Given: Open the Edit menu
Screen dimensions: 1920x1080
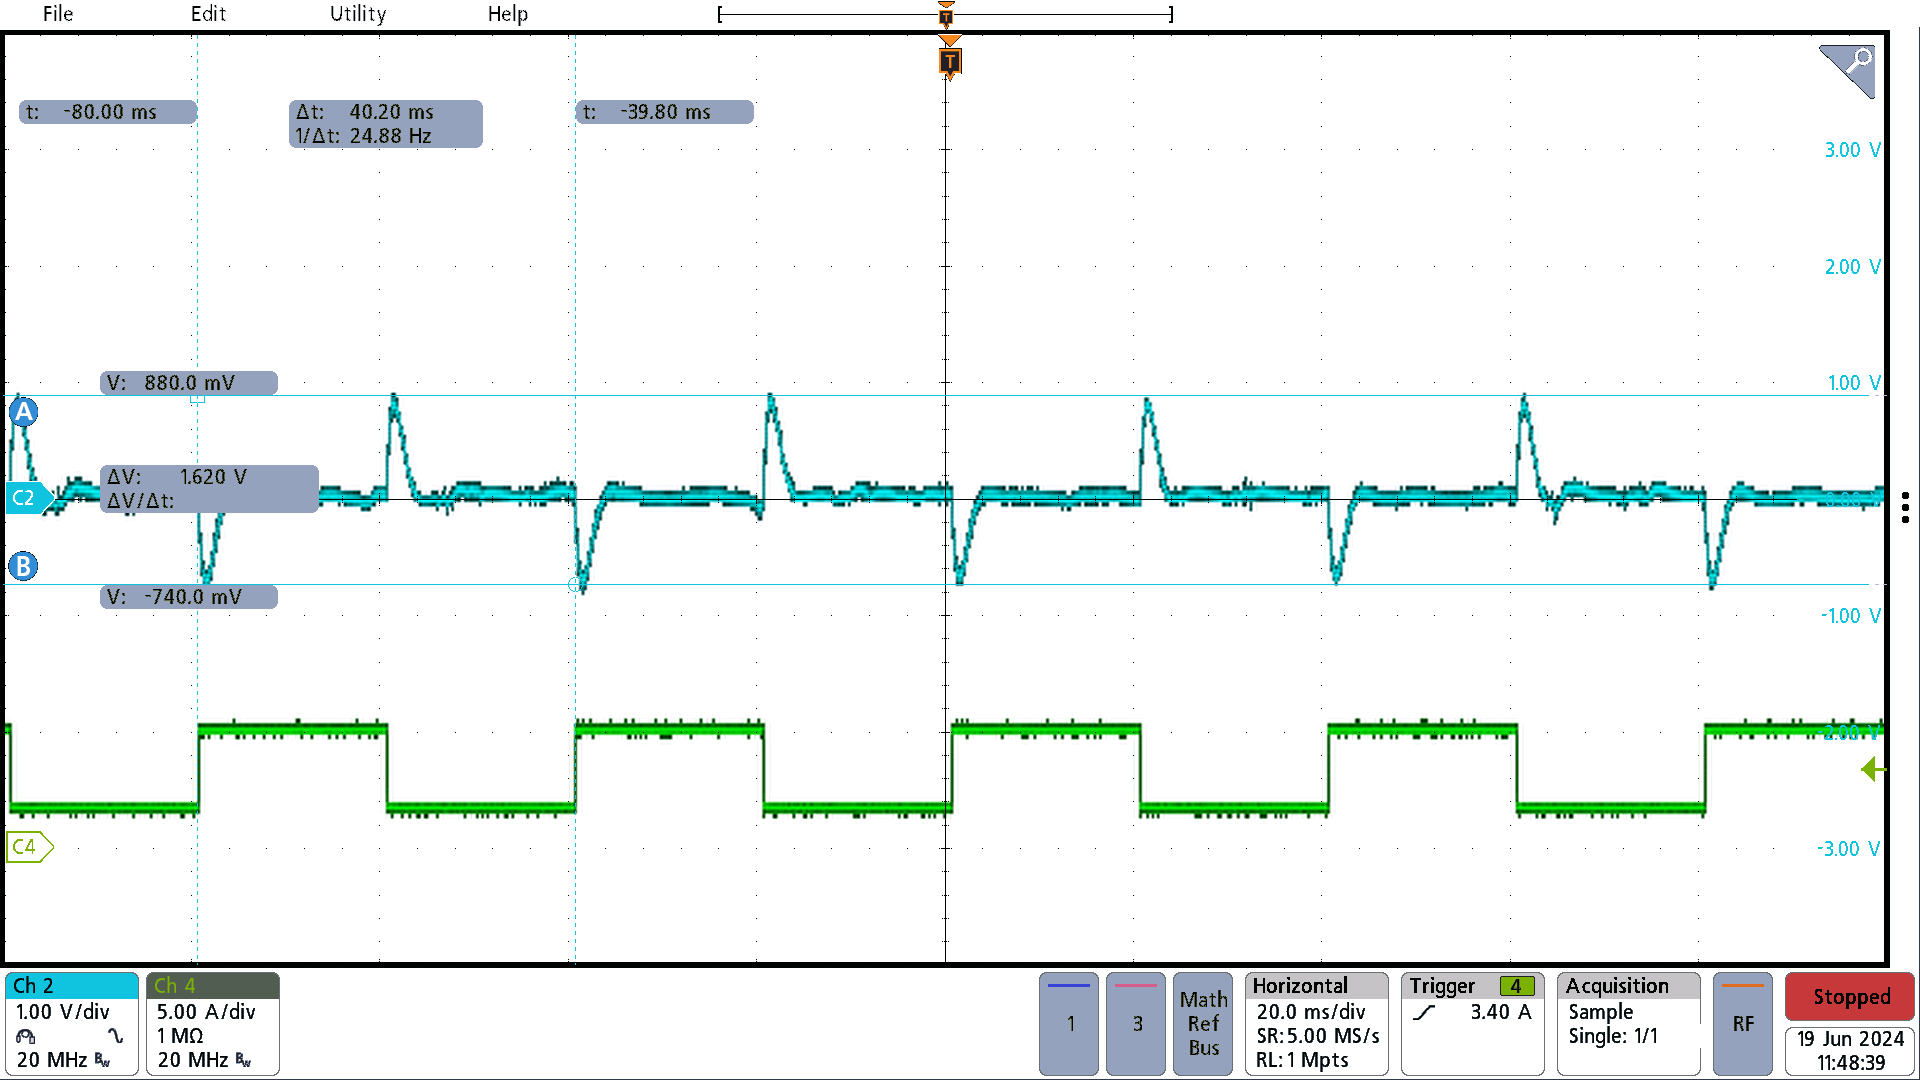Looking at the screenshot, I should [208, 14].
